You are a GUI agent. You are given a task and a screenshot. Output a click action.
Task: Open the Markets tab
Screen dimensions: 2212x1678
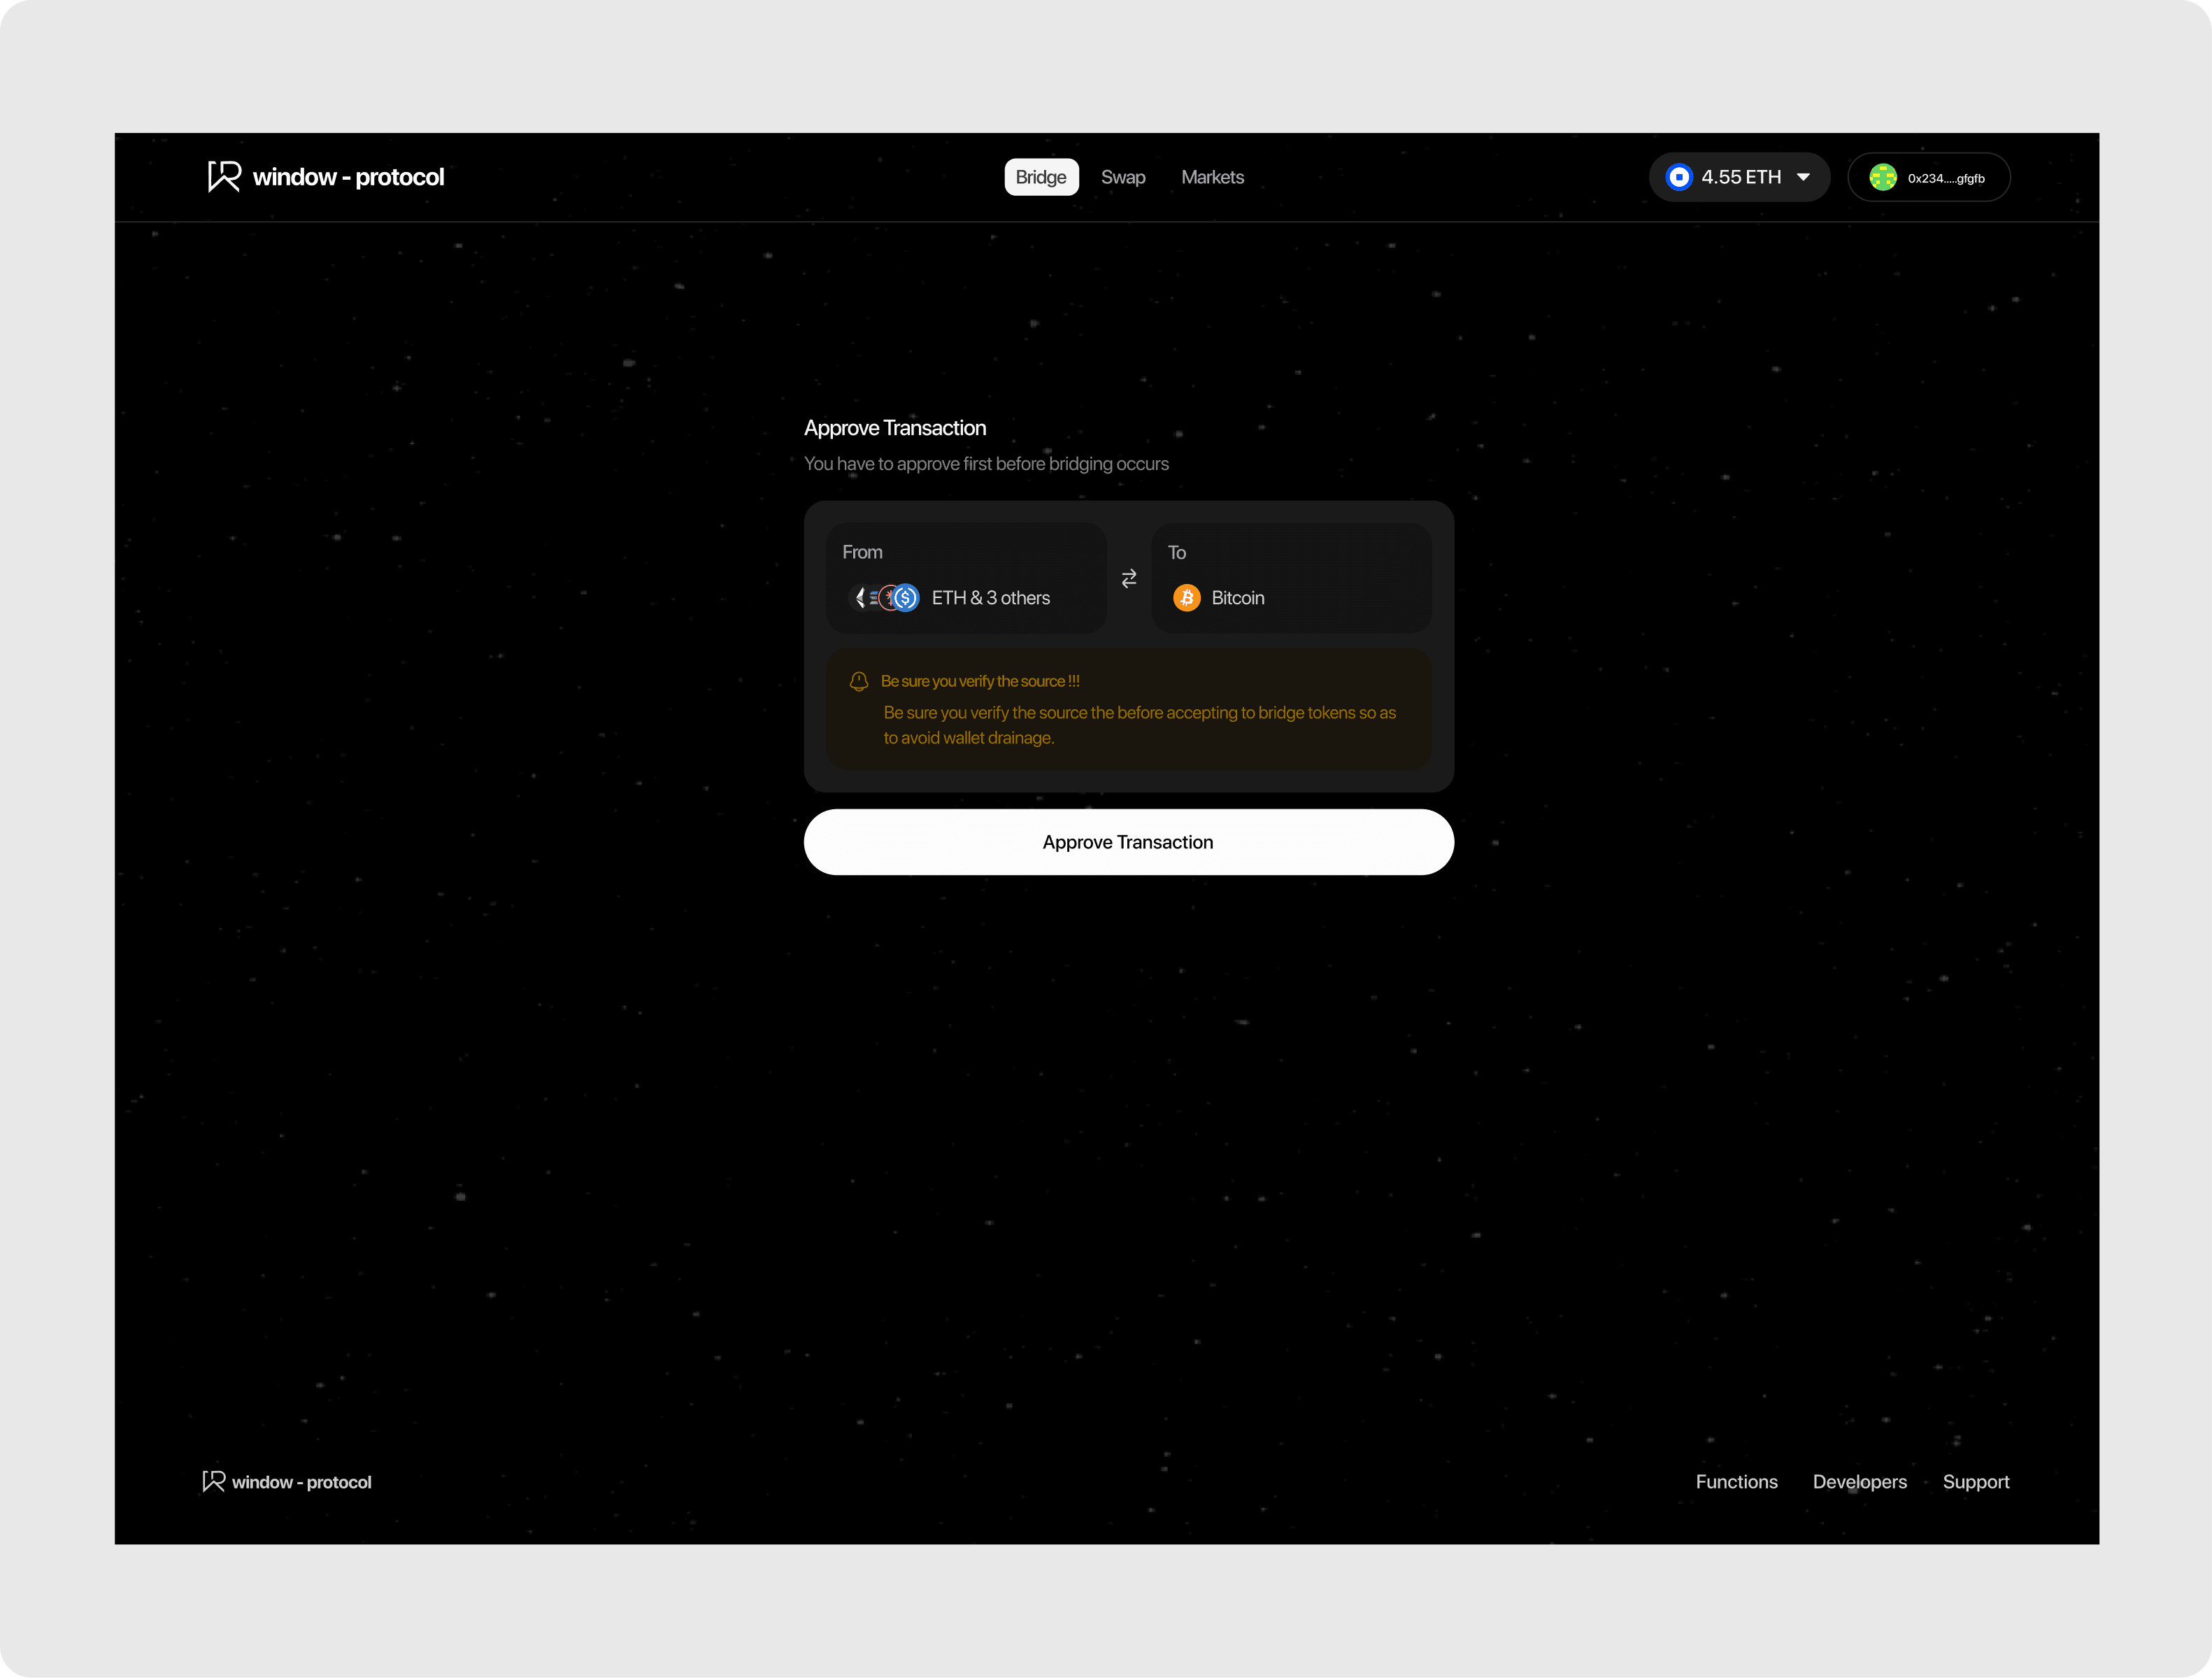1212,177
